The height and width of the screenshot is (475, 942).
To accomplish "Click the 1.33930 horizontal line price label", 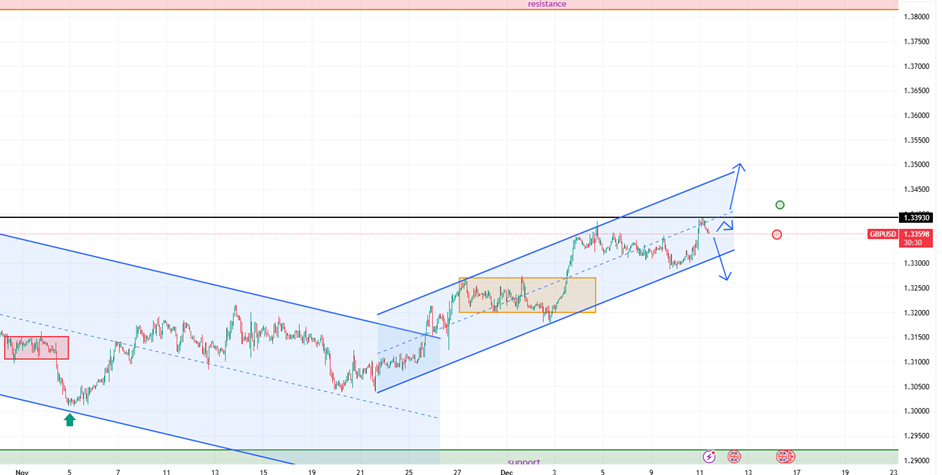I will pyautogui.click(x=916, y=217).
